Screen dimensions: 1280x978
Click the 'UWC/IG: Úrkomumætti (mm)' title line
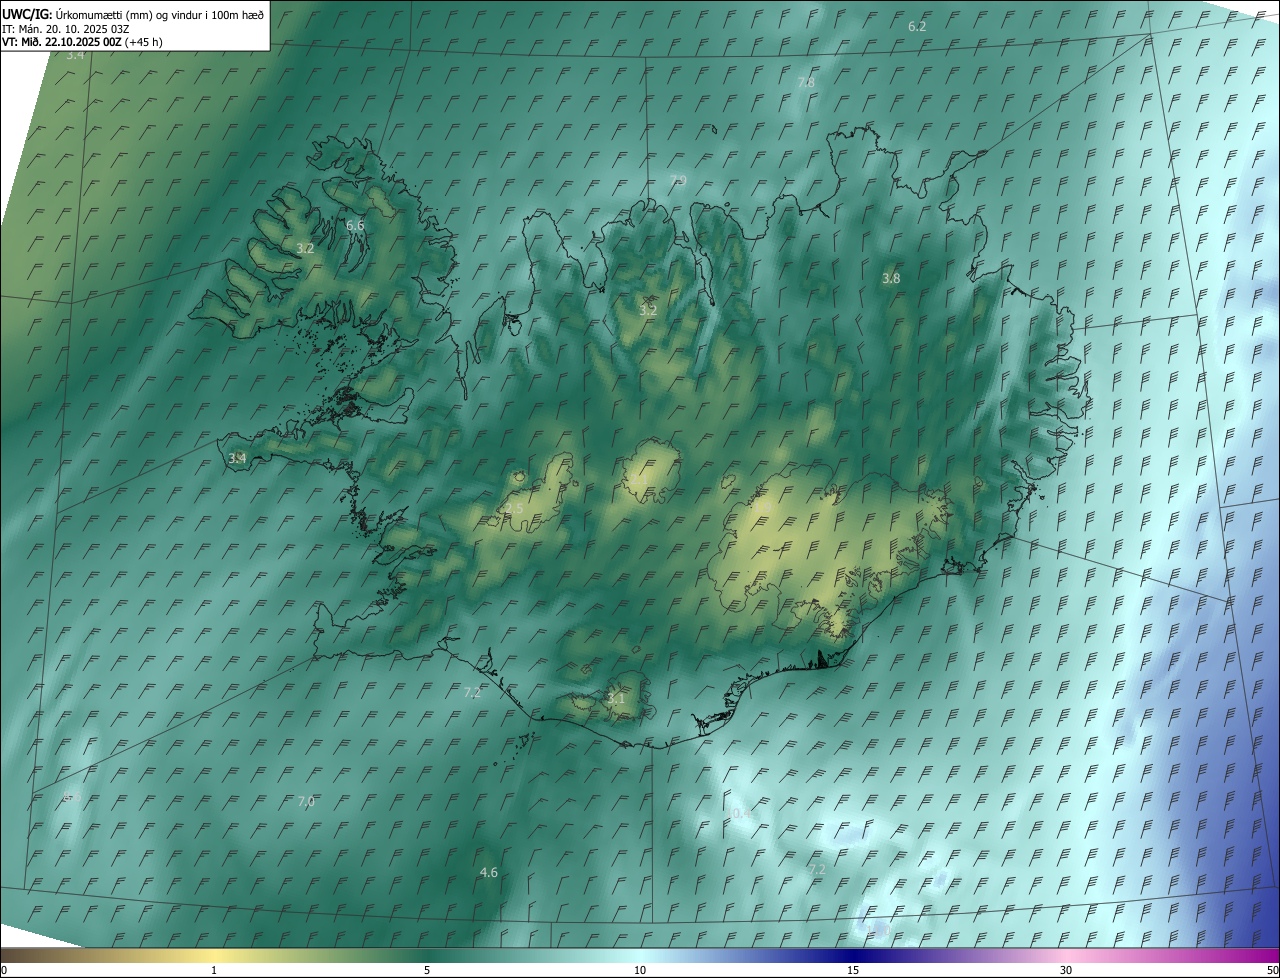point(133,14)
